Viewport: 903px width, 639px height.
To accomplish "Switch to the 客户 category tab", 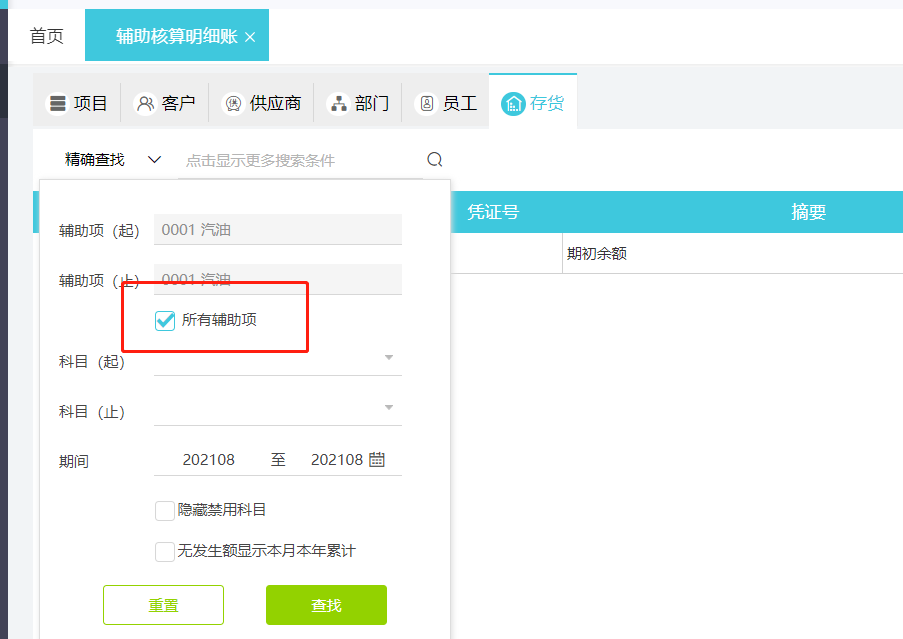I will [x=165, y=104].
